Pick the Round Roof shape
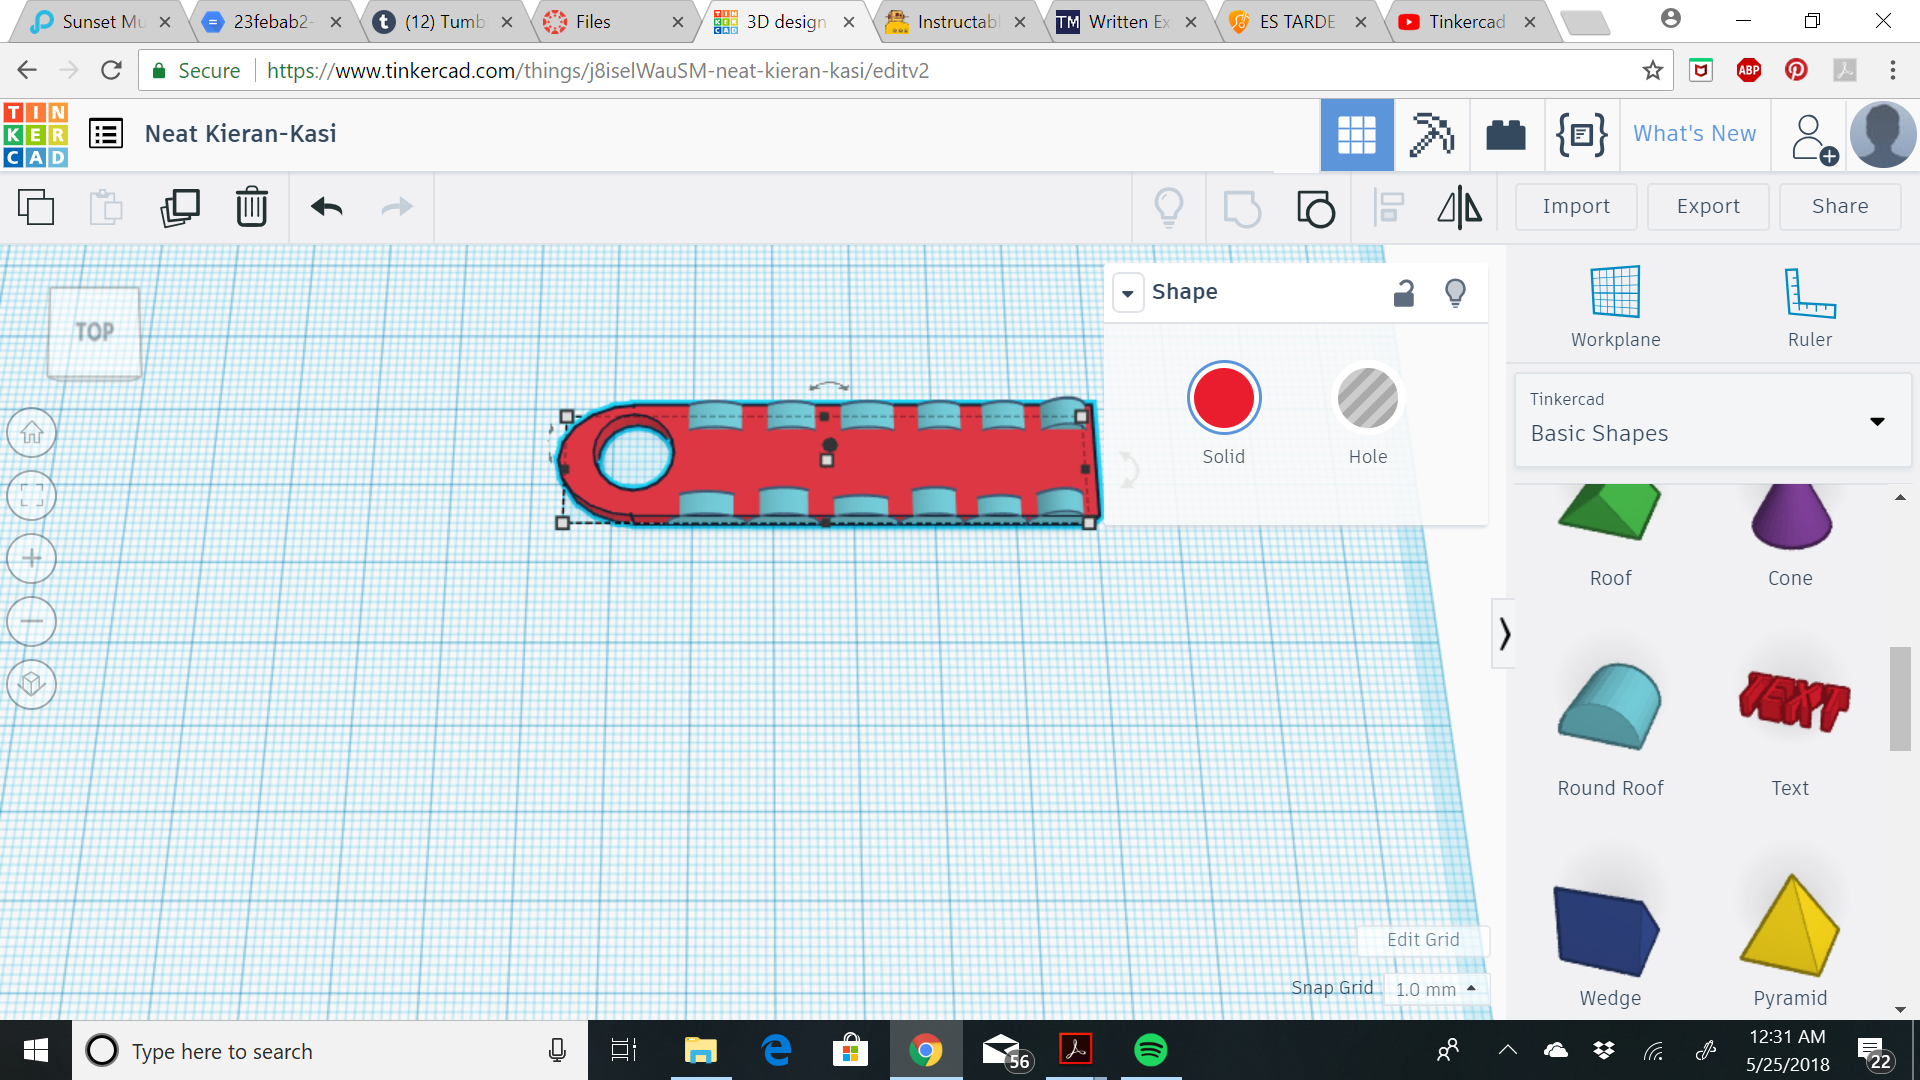Screen dimensions: 1920x1080 1610,729
